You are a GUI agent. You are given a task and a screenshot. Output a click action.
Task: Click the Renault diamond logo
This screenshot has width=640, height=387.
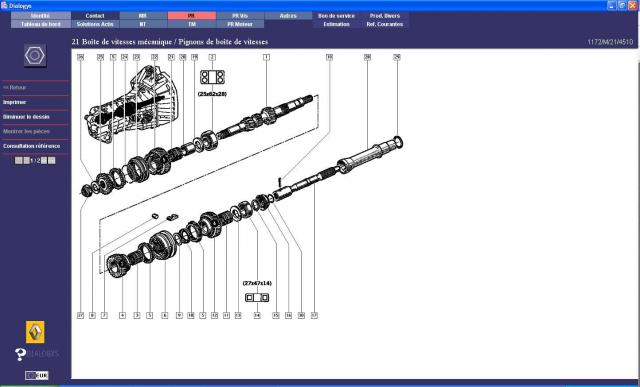coord(36,332)
